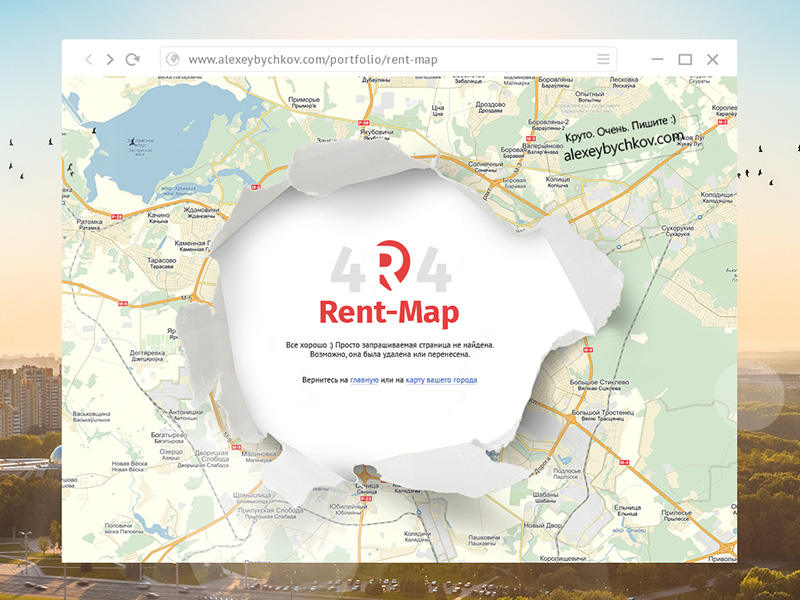The image size is (800, 600).
Task: Click 'Васьковщина' label on the map
Action: click(91, 414)
